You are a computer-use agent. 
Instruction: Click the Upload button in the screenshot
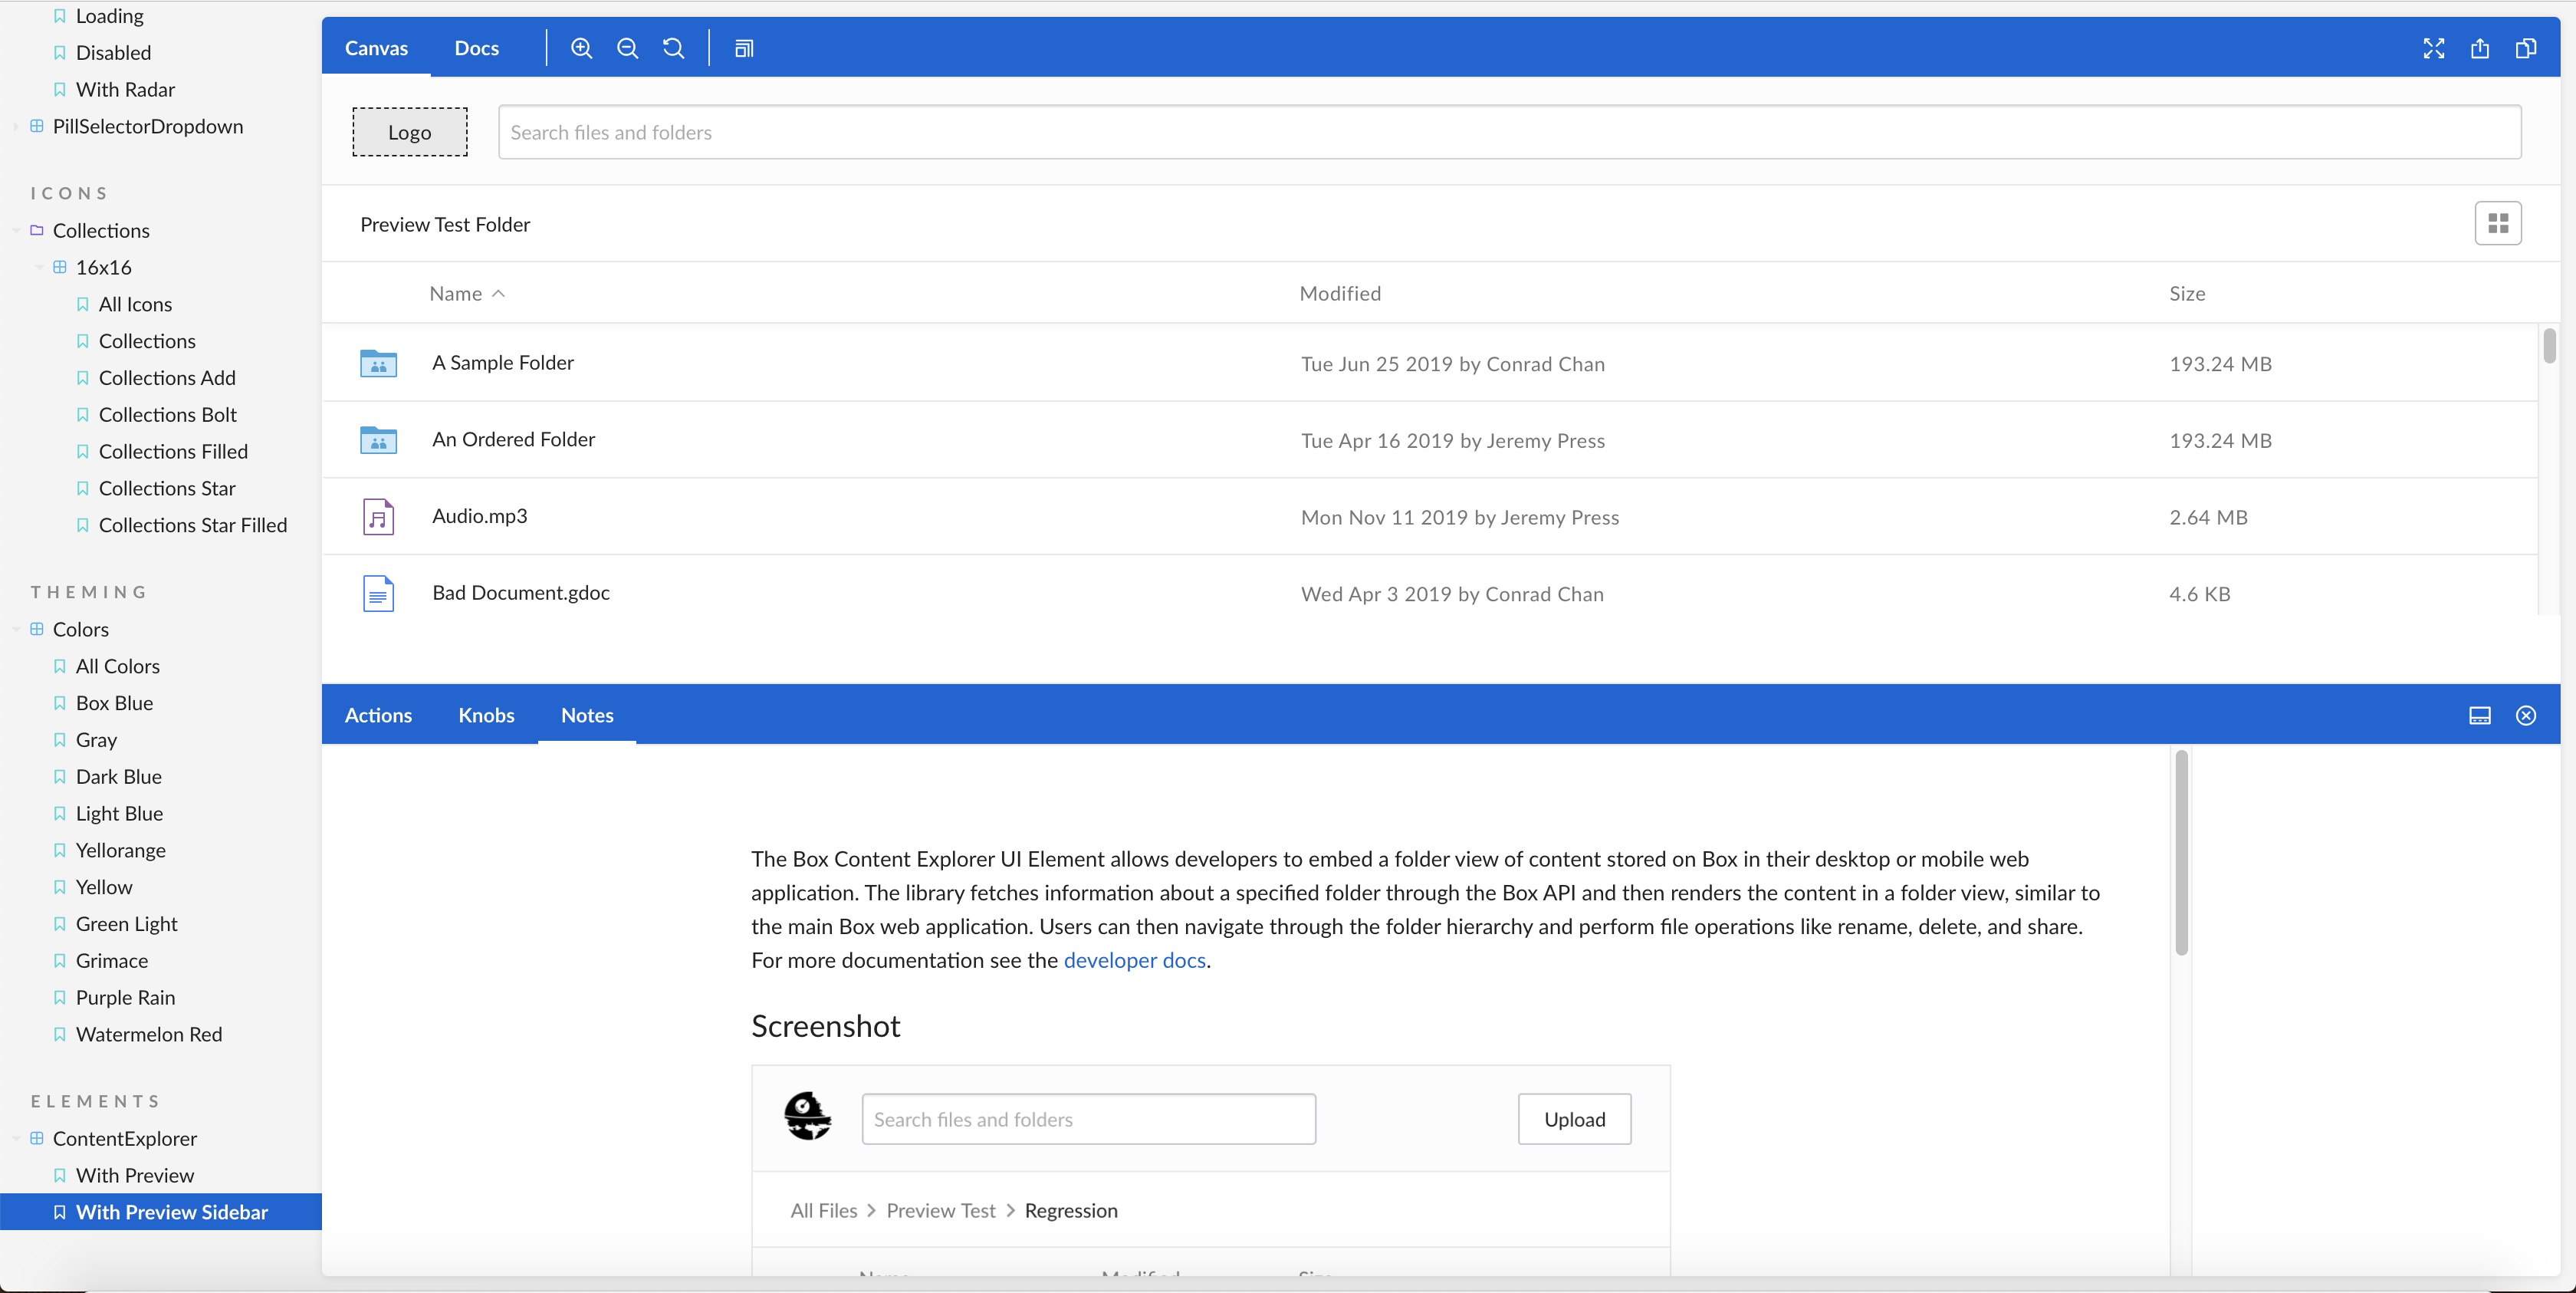click(x=1573, y=1119)
